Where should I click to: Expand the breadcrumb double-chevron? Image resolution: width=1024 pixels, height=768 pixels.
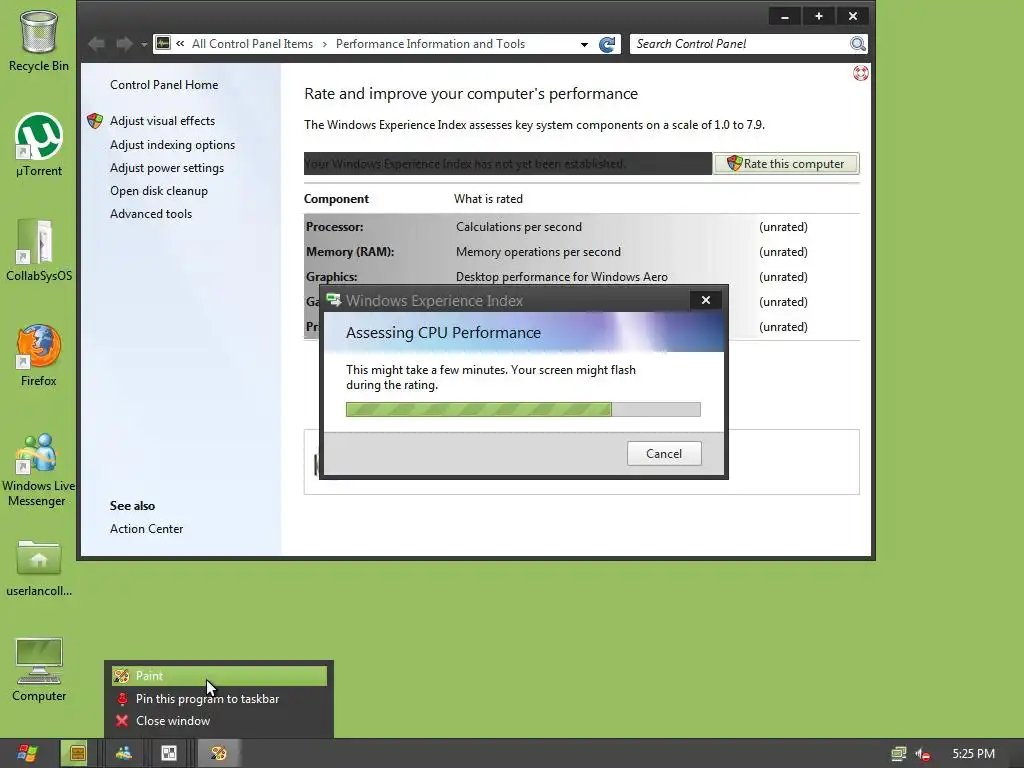[x=180, y=44]
